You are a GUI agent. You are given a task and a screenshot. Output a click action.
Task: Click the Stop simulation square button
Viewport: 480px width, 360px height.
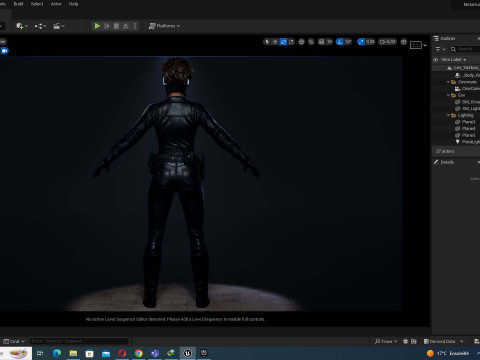tap(116, 26)
